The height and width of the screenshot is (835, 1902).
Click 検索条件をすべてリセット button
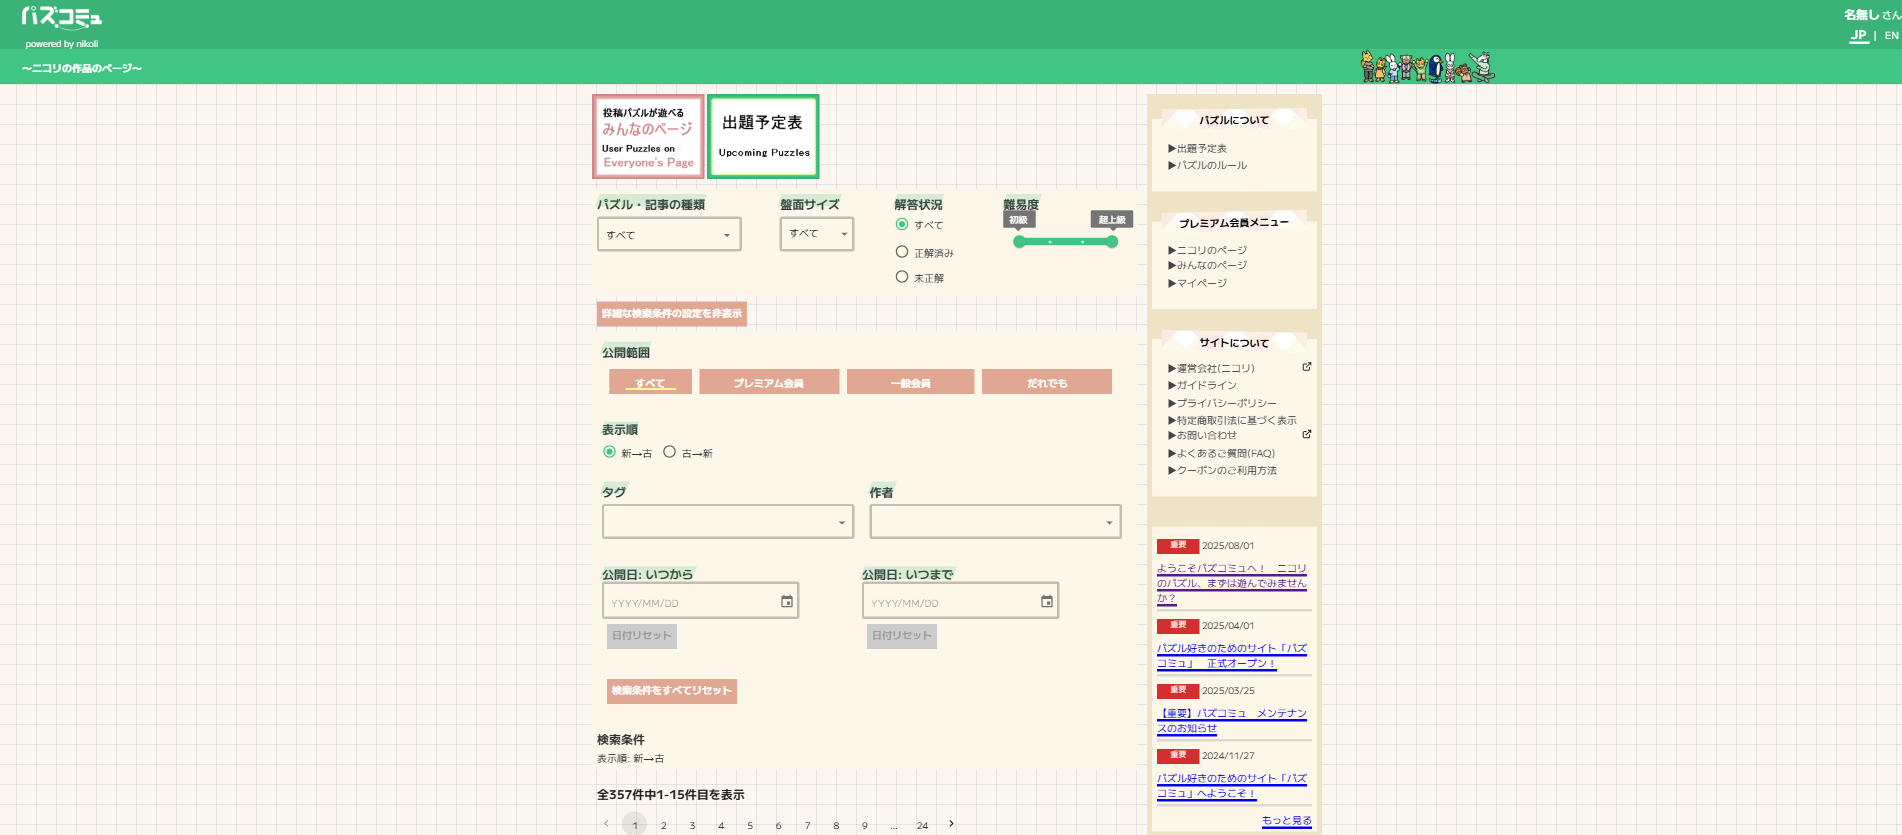[671, 691]
